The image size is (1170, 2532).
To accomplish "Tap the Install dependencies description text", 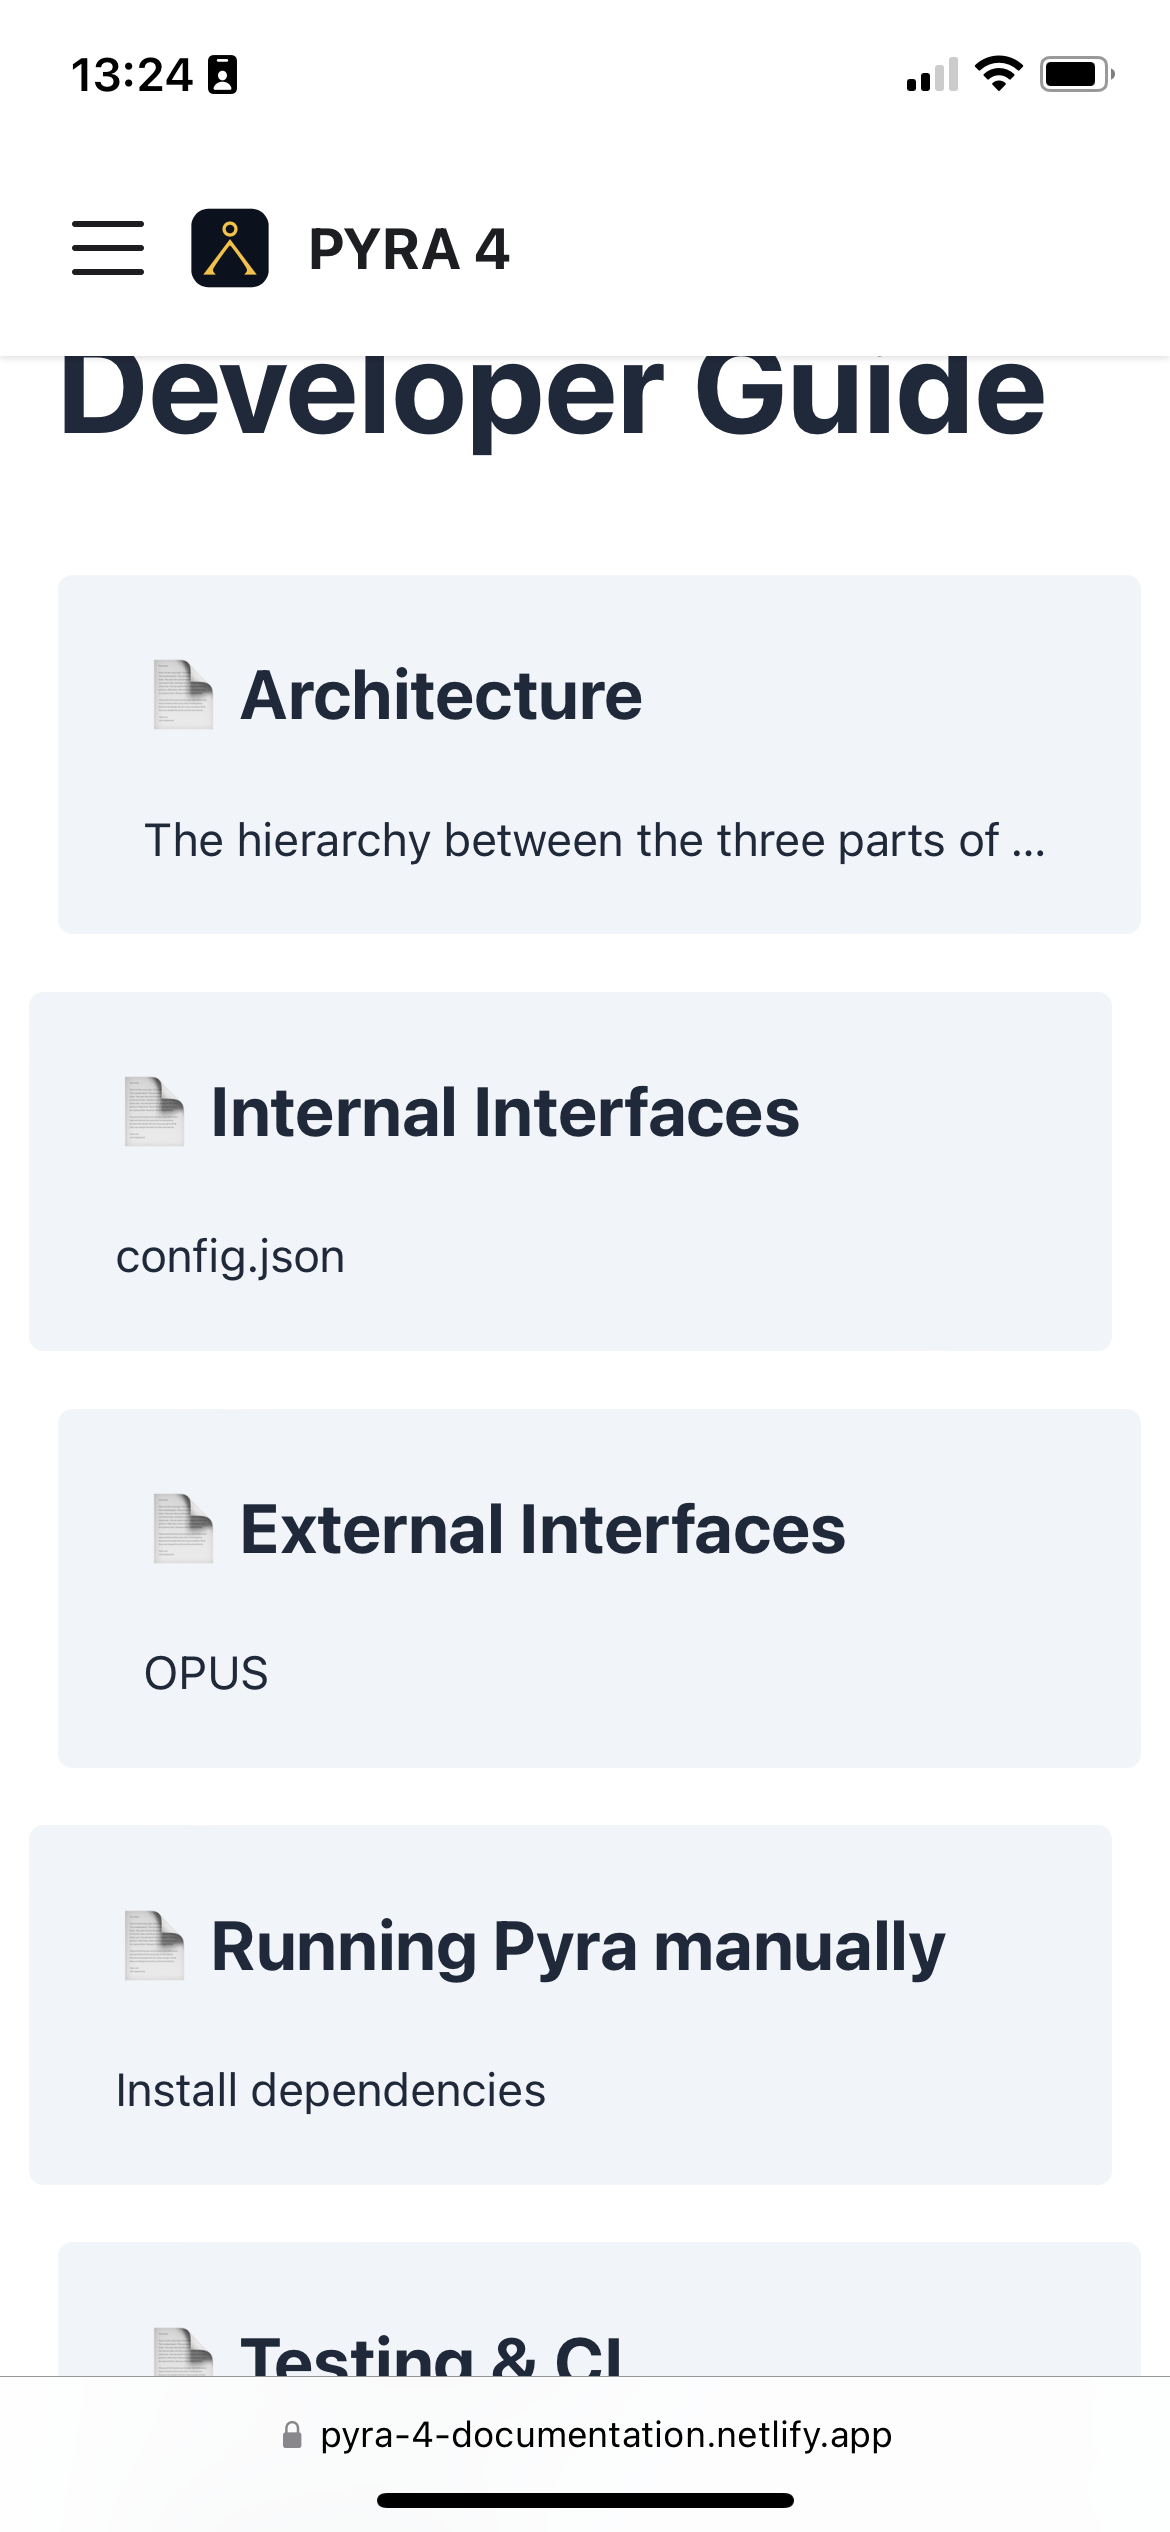I will pyautogui.click(x=330, y=2088).
